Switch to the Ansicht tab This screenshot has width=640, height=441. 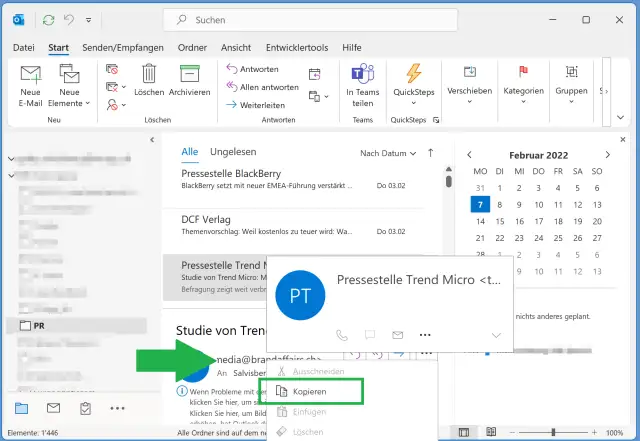(236, 48)
